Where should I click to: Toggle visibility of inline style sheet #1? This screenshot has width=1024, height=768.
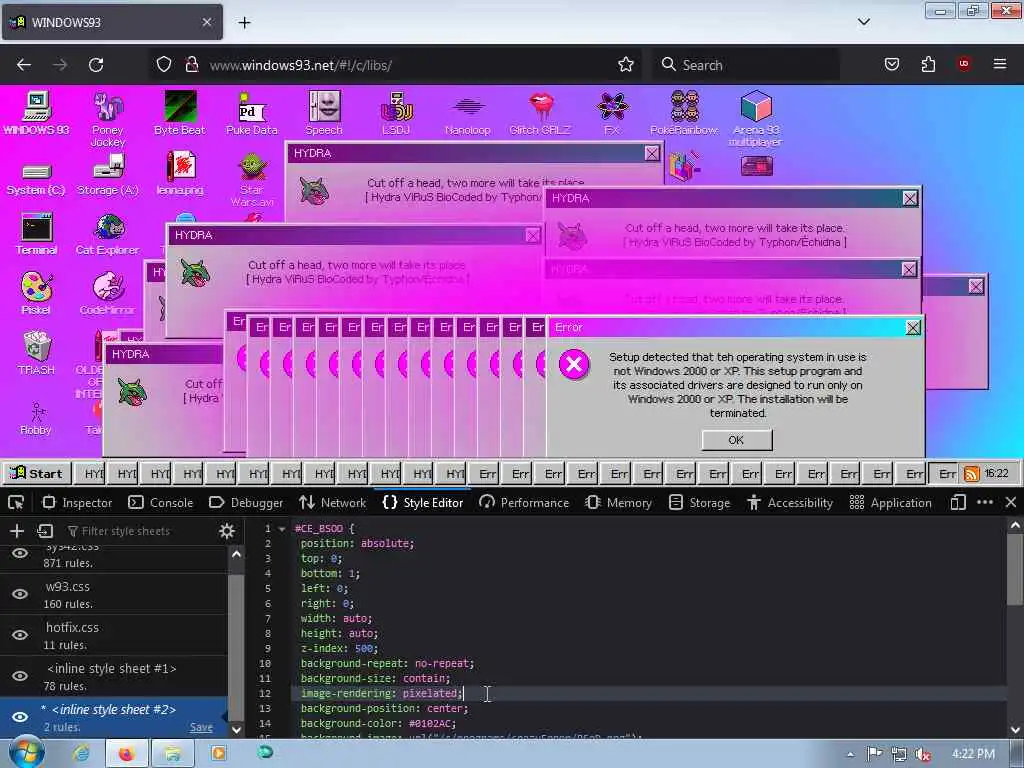coord(20,676)
